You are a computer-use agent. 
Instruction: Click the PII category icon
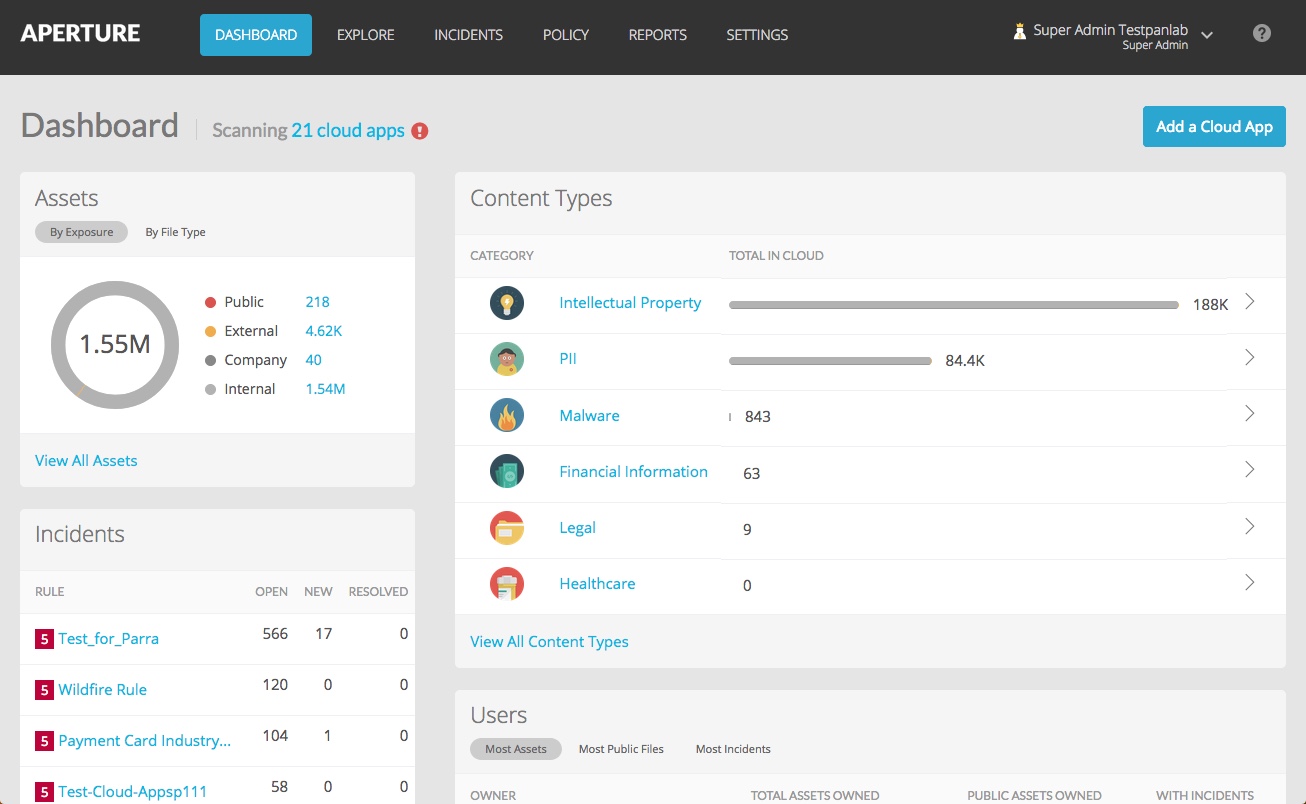(x=507, y=359)
